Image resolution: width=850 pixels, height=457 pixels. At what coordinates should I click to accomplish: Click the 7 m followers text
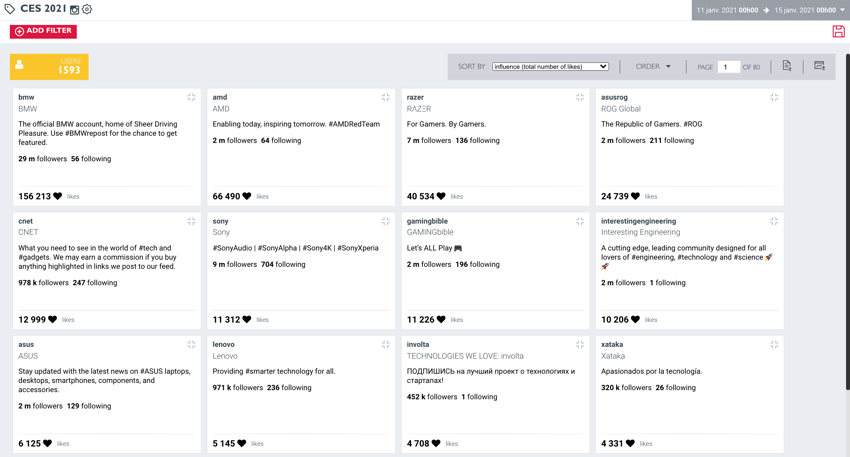(x=429, y=140)
